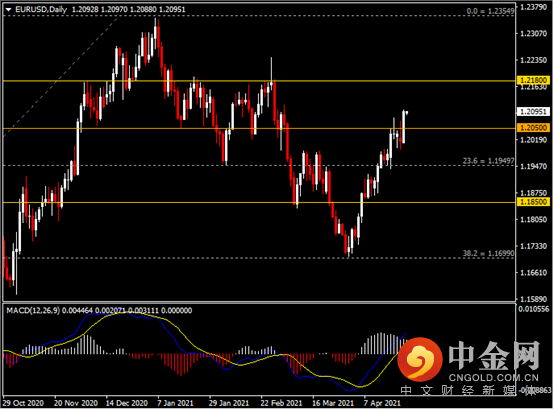Click the 0.0 = 1.23549 Fibonacci label
This screenshot has width=554, height=409.
click(x=490, y=11)
